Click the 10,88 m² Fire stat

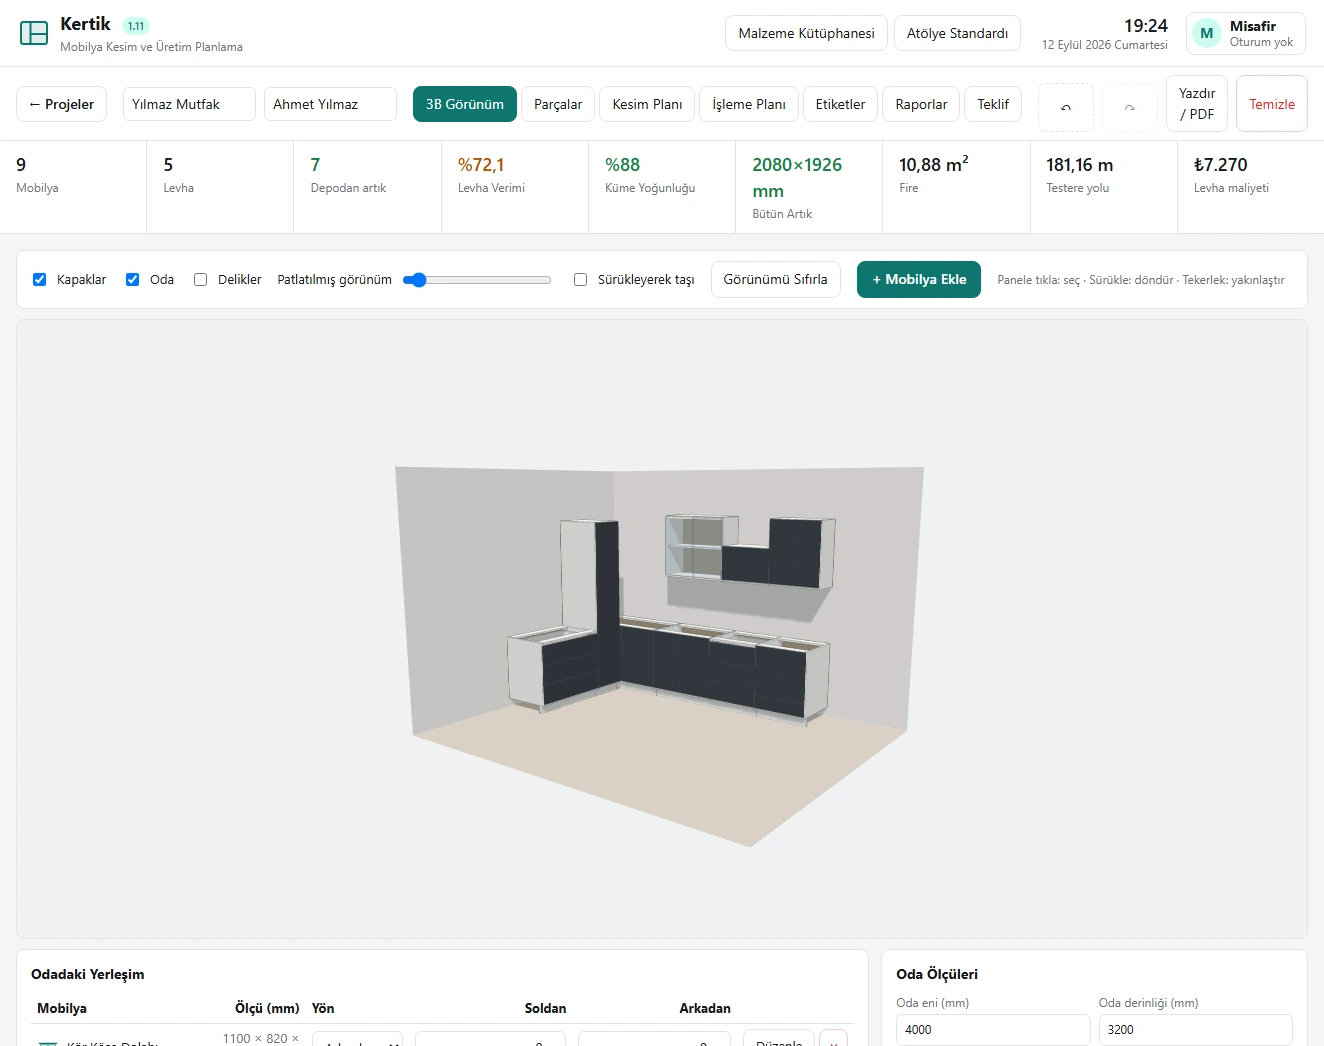tap(956, 187)
